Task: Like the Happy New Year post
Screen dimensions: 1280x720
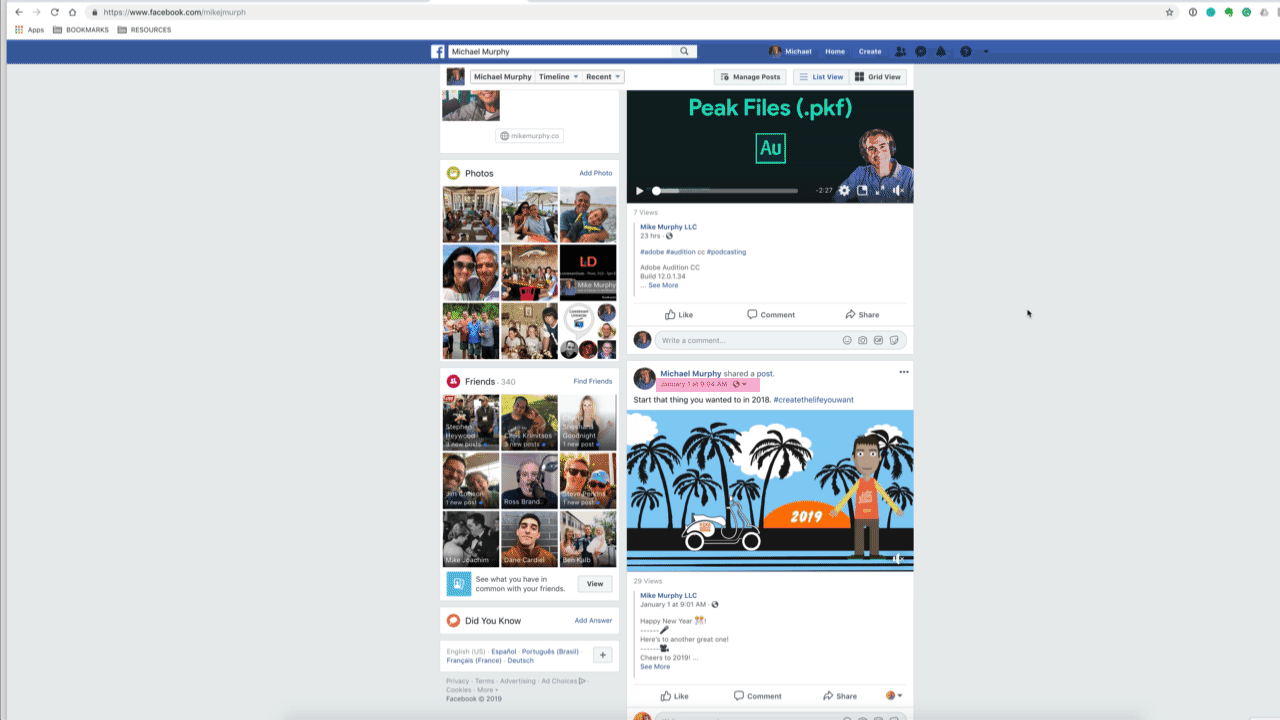Action: tap(675, 696)
